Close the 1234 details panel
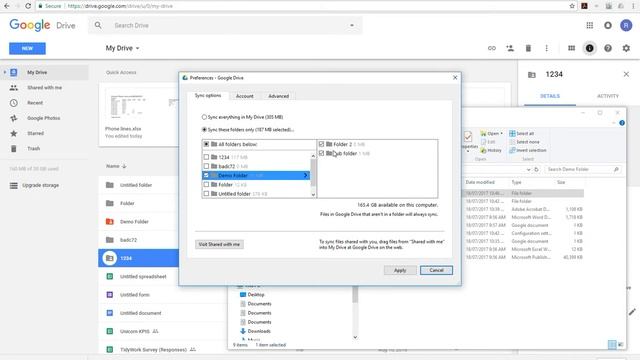The width and height of the screenshot is (640, 360). pyautogui.click(x=626, y=74)
